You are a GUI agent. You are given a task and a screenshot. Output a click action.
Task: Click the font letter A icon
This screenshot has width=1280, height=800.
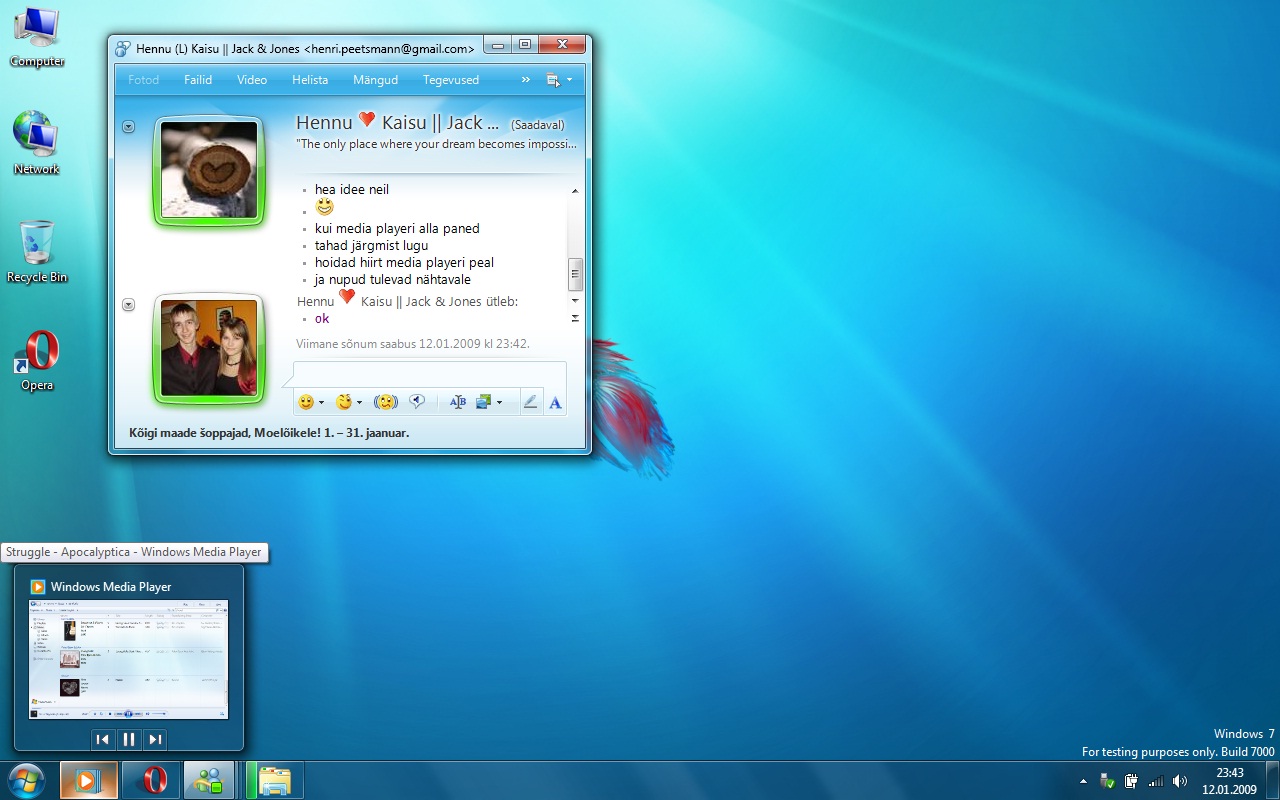click(x=555, y=402)
